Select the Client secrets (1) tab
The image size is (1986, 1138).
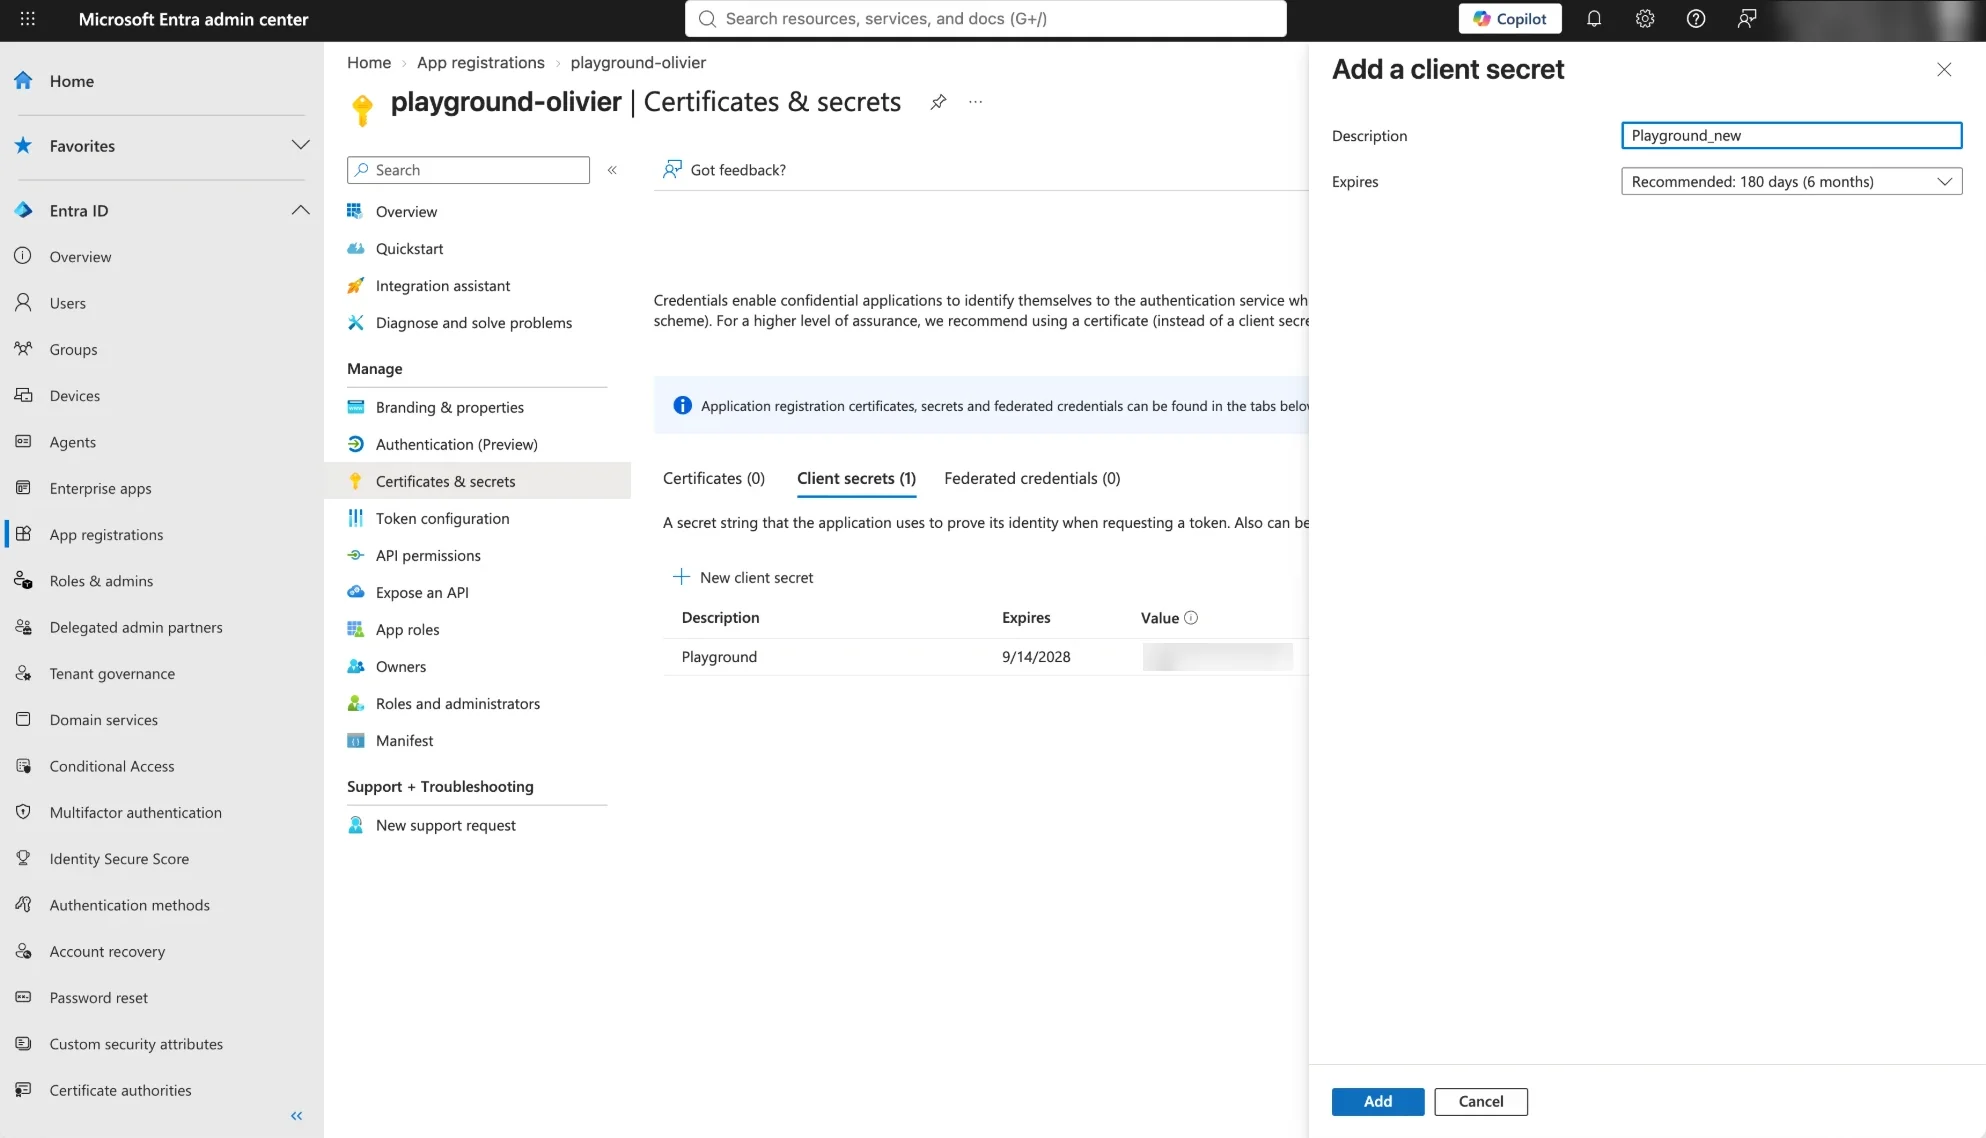pos(856,479)
